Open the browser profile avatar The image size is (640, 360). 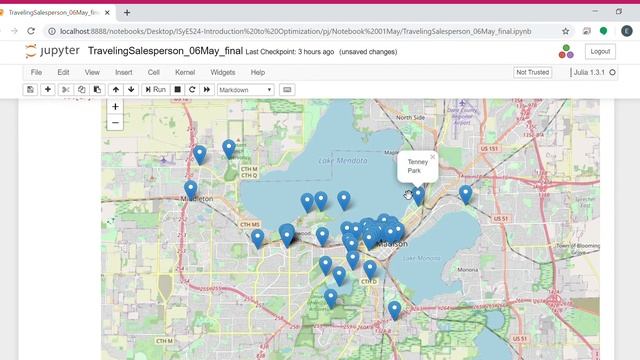point(627,31)
